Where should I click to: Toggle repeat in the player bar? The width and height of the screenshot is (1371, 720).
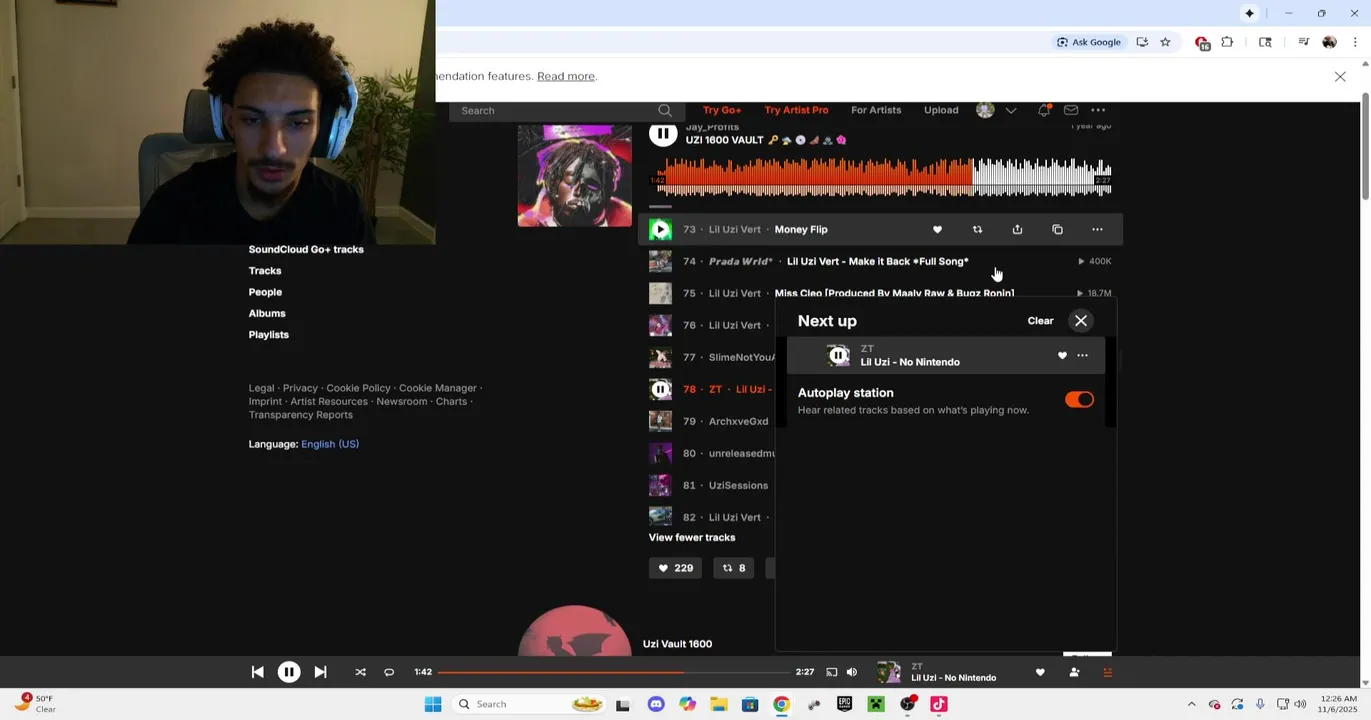coord(389,672)
